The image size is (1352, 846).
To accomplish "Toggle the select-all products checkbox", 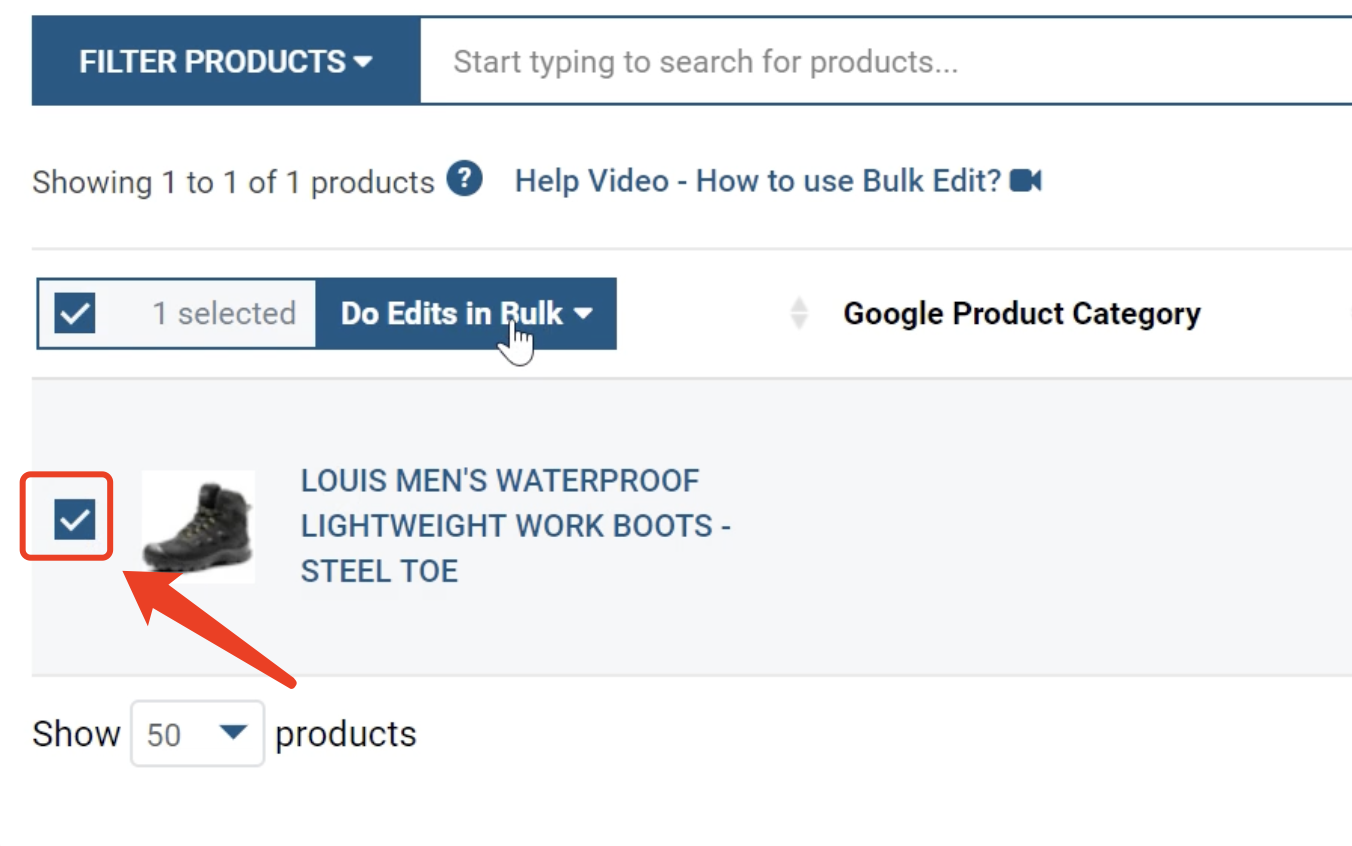I will 75,314.
